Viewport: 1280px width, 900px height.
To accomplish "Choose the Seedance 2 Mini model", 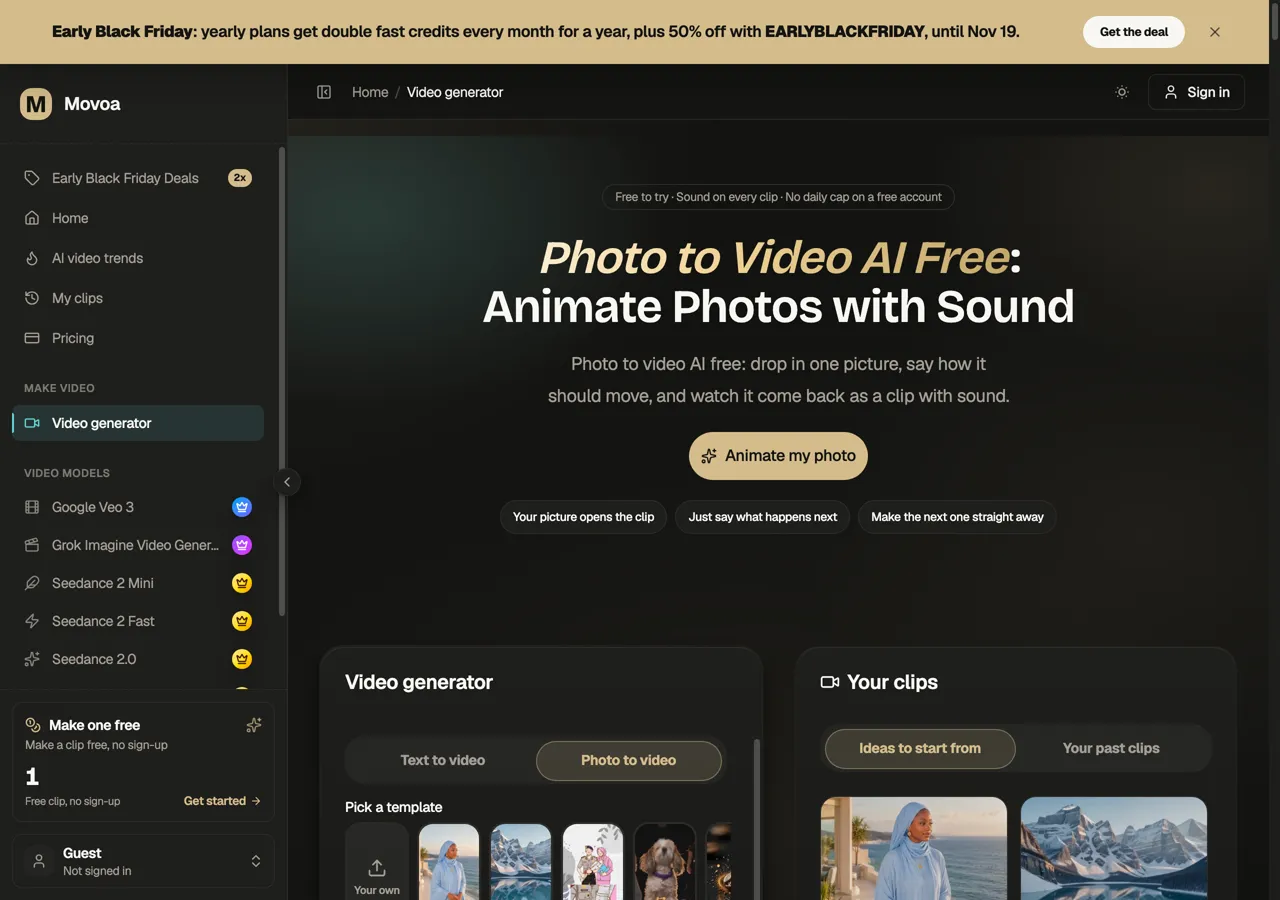I will (138, 583).
